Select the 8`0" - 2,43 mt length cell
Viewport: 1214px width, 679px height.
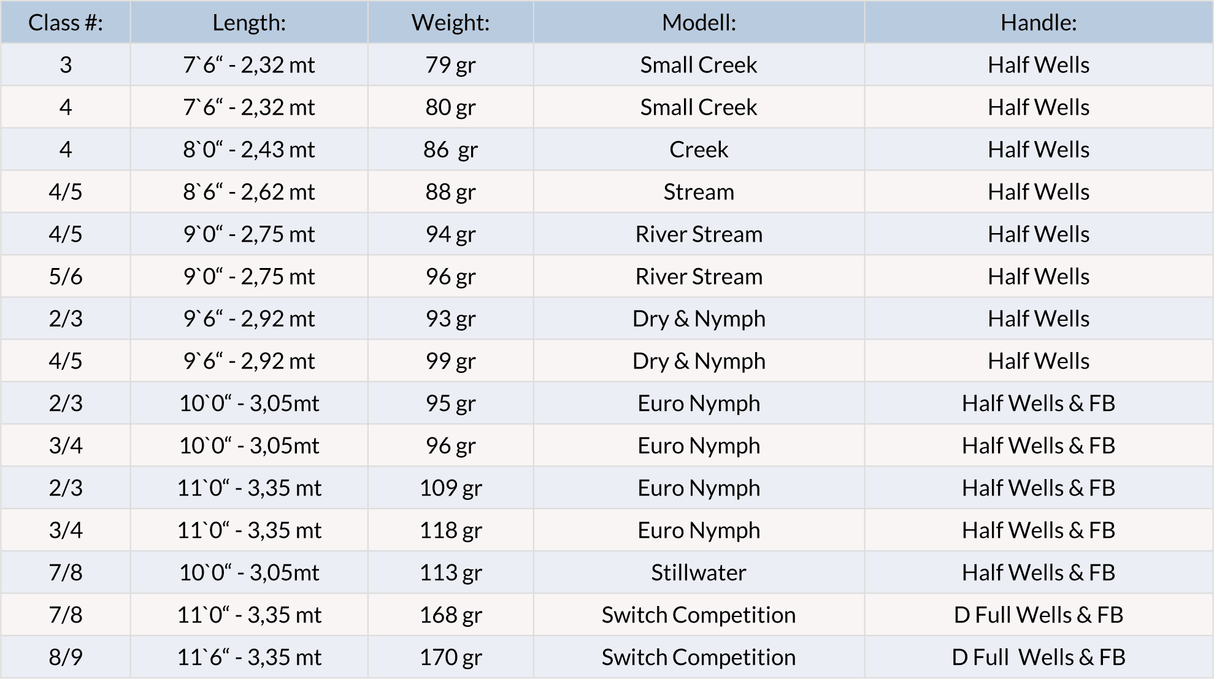coord(249,150)
